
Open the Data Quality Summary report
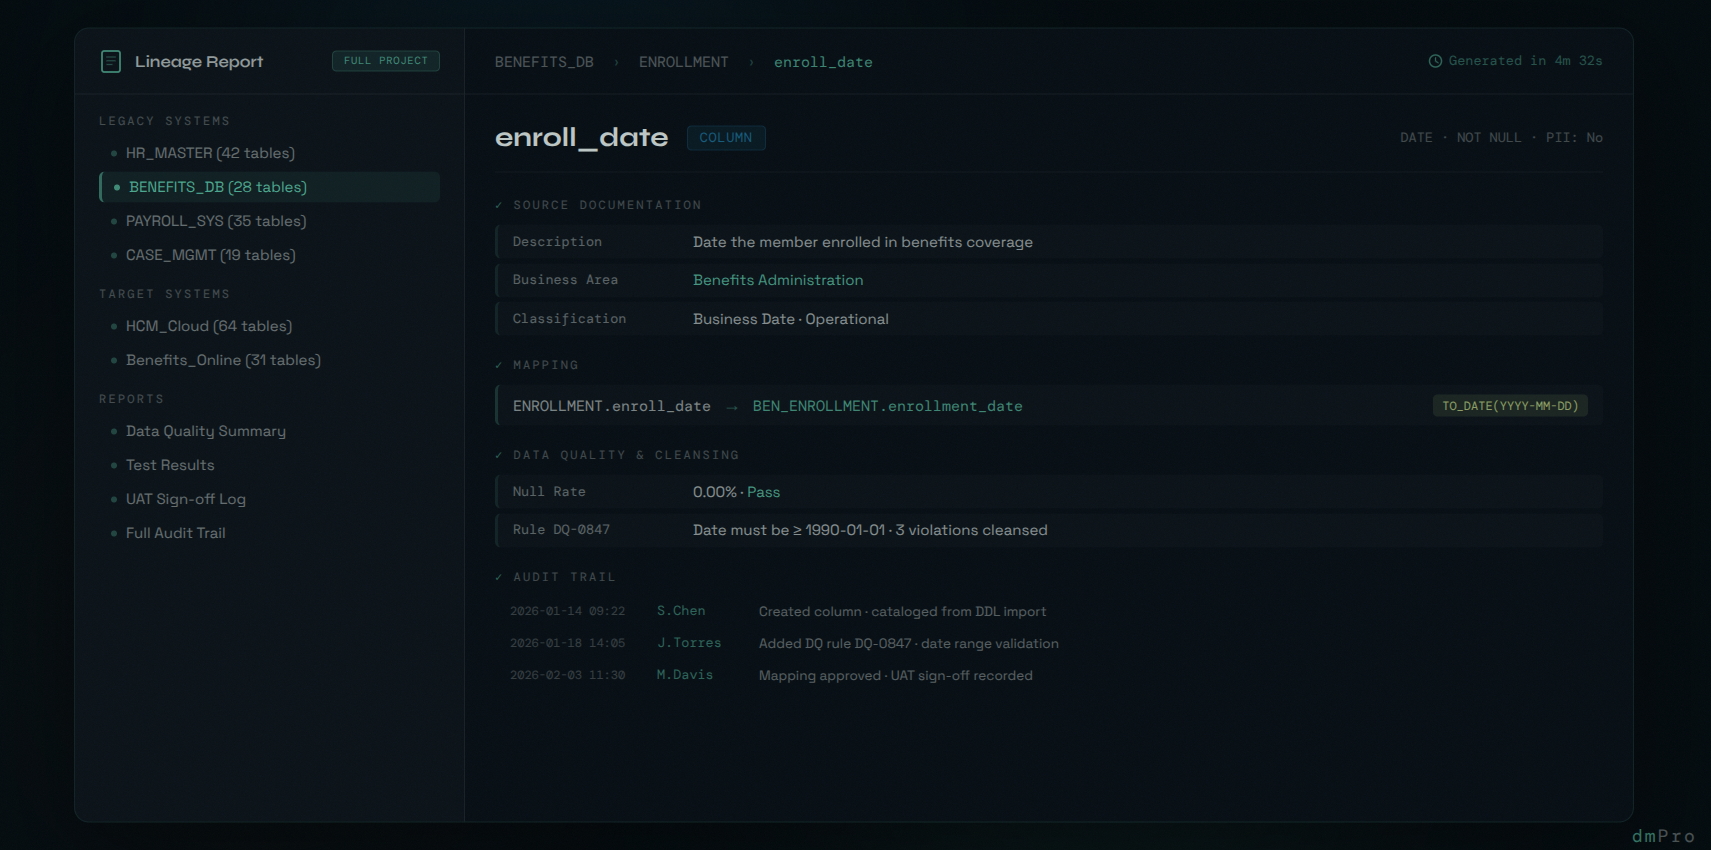click(x=205, y=431)
